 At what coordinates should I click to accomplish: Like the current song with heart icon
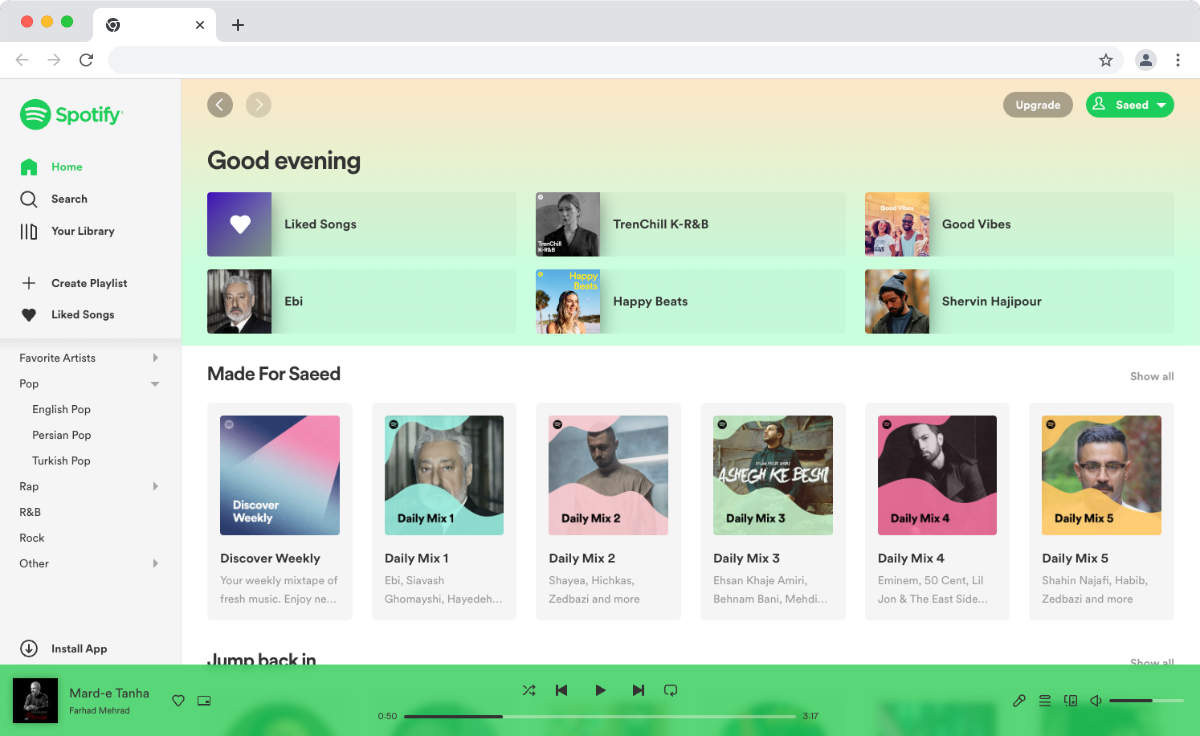[178, 701]
